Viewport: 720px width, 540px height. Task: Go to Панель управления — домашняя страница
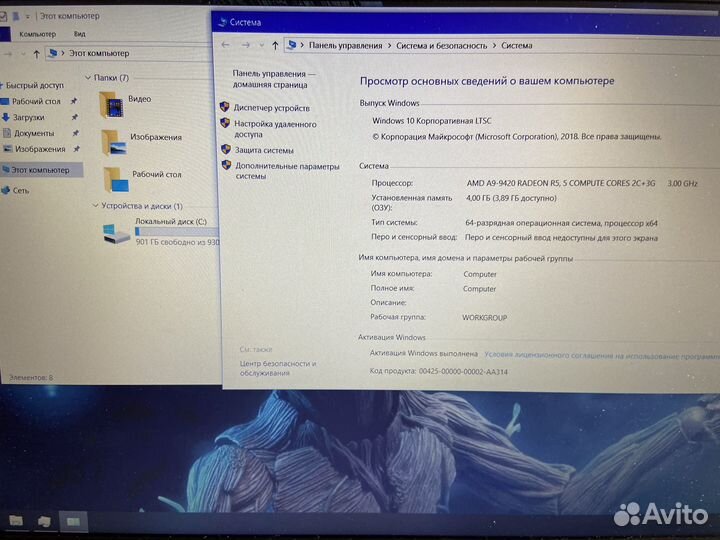coord(274,79)
